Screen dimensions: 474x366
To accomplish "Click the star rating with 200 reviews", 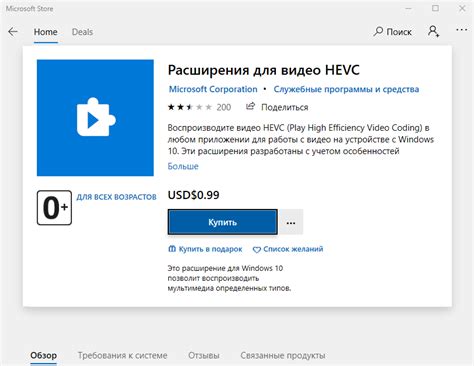I will tap(199, 107).
